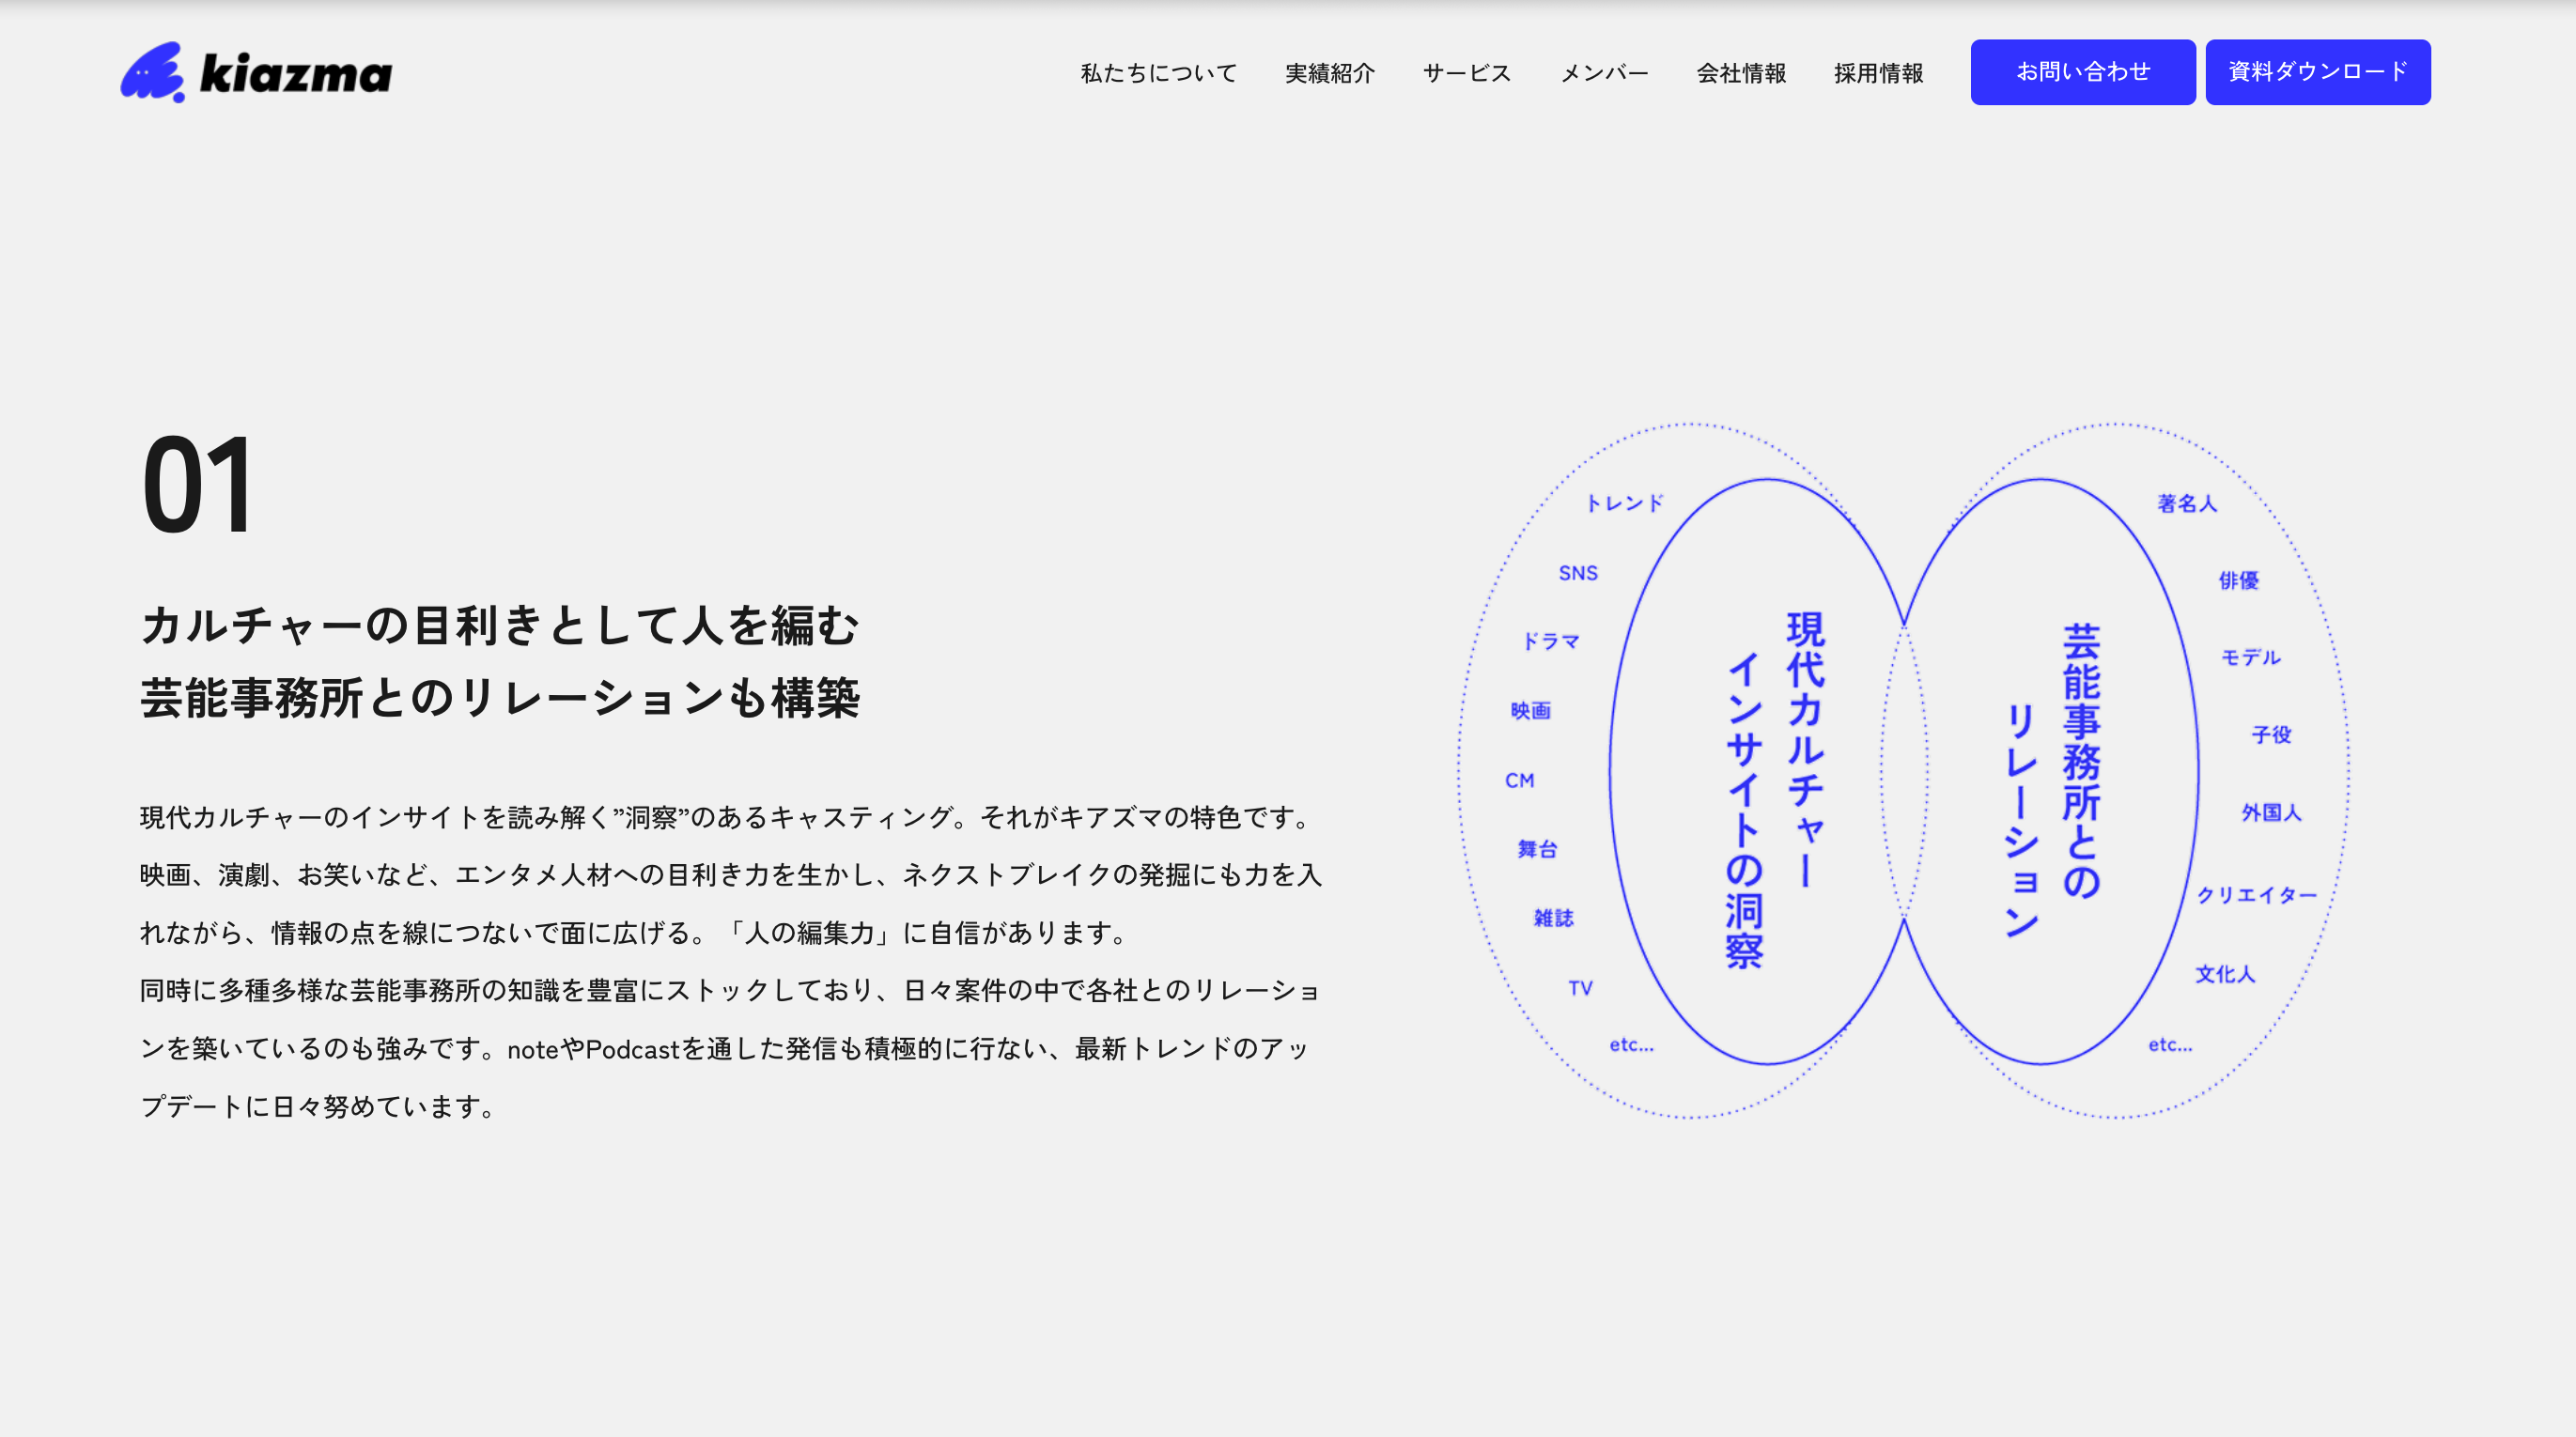The image size is (2576, 1437).
Task: Open the 私たちについて menu item
Action: [1158, 73]
